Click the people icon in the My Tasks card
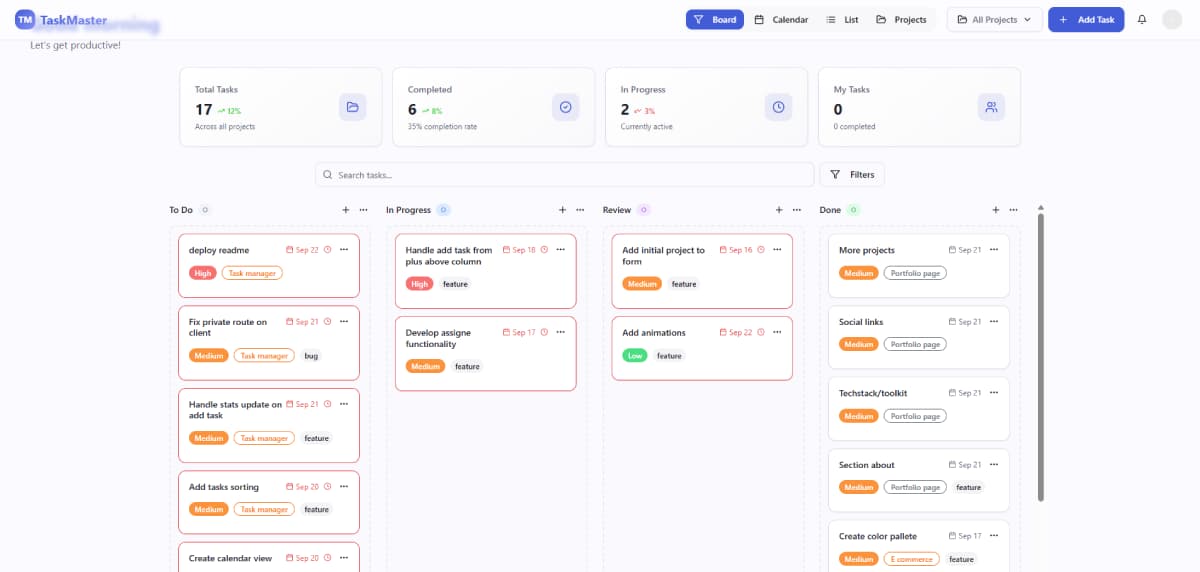 pos(991,107)
